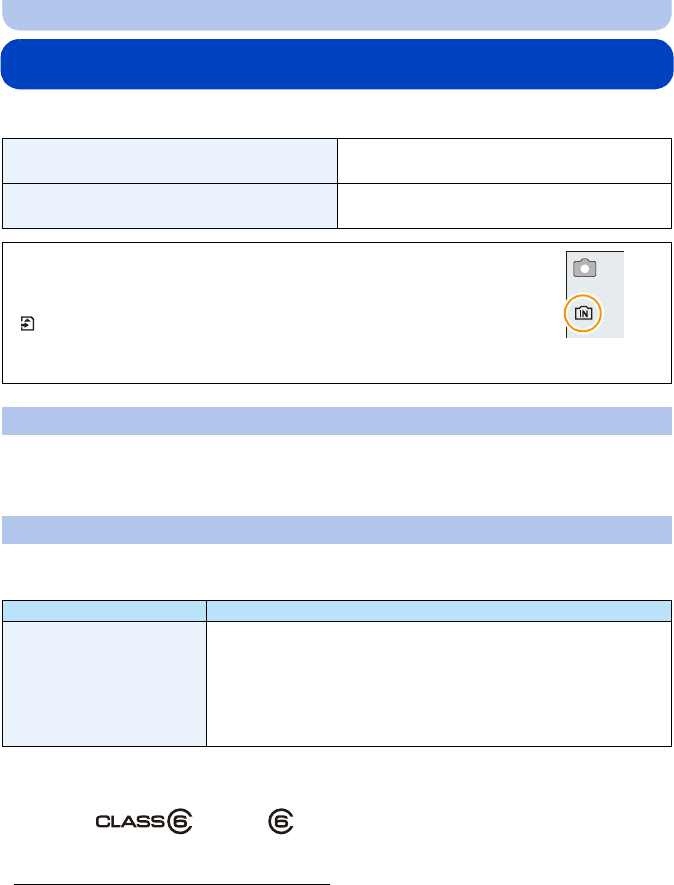Click the second light blue section heading bar
Image resolution: width=674 pixels, height=885 pixels.
tap(336, 529)
